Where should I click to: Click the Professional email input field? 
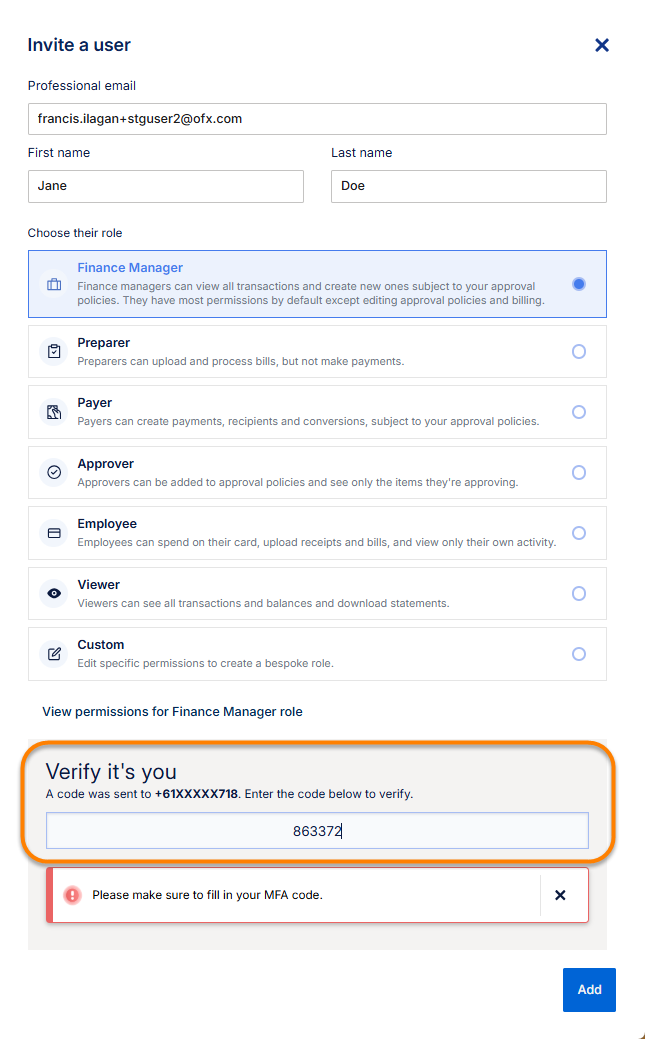(x=317, y=118)
